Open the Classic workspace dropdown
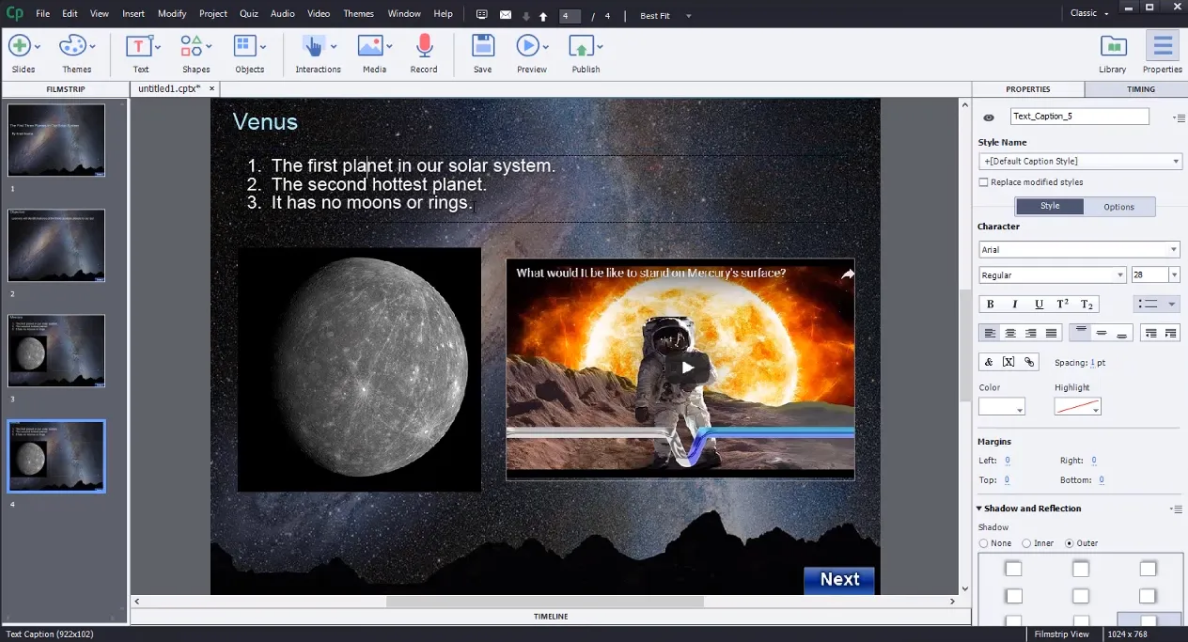Screen dimensions: 1188x642 click(1090, 13)
